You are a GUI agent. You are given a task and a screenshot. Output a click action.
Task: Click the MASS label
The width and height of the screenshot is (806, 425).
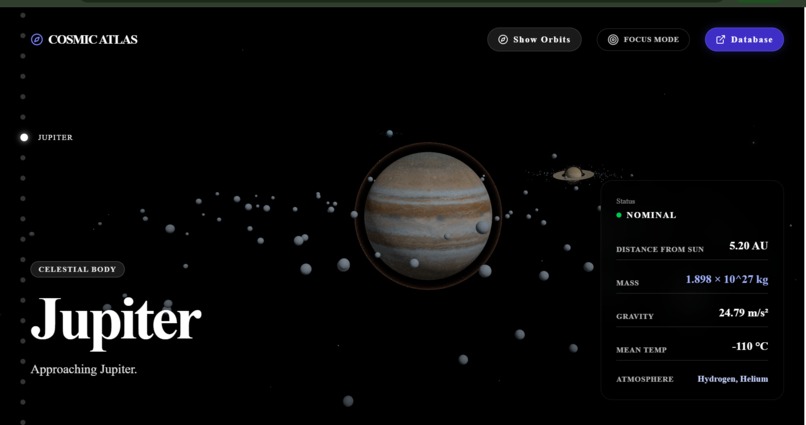point(628,283)
